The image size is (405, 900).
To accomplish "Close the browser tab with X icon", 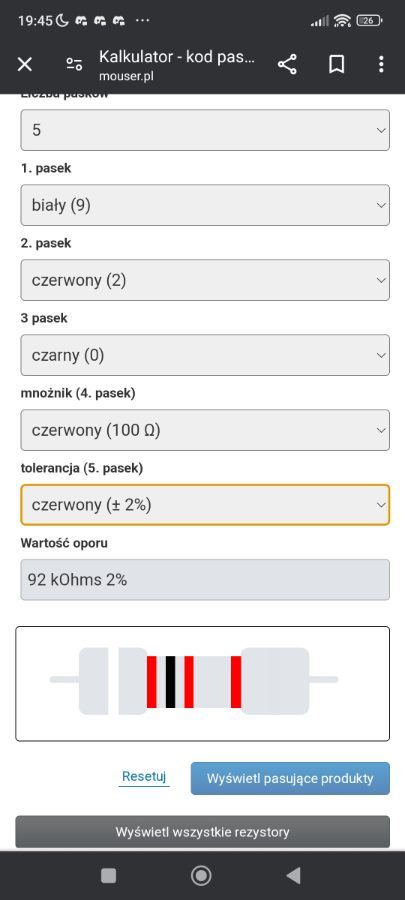I will pyautogui.click(x=25, y=64).
